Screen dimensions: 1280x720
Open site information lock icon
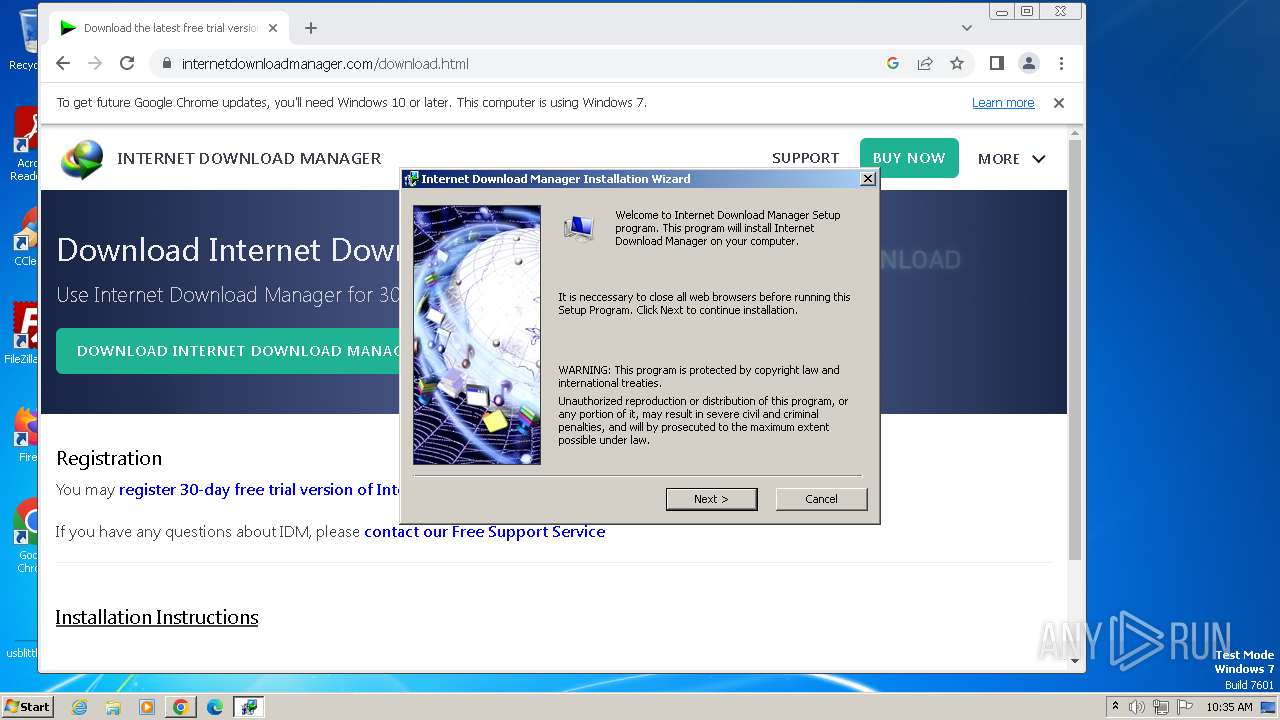point(166,64)
